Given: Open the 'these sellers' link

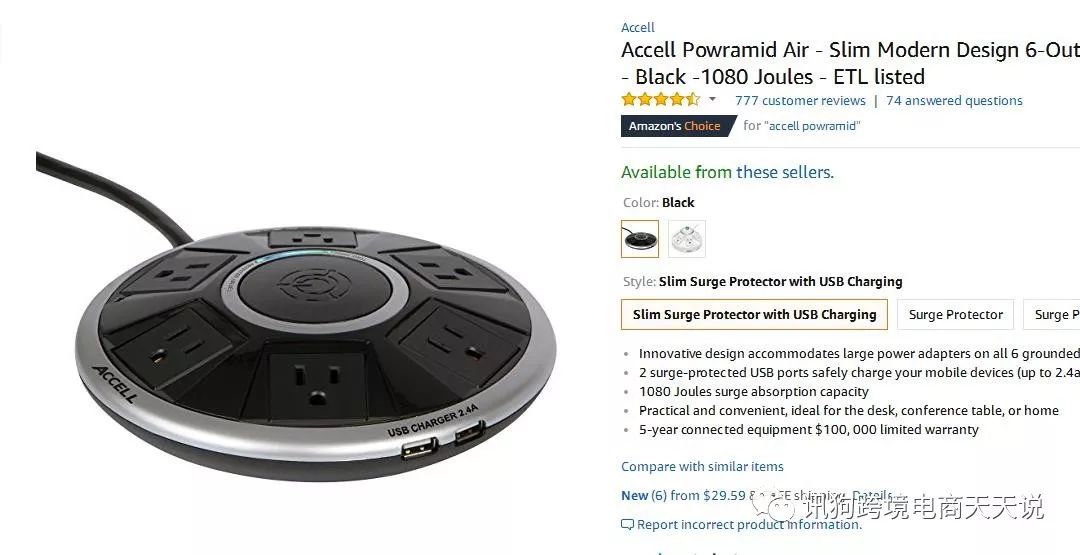Looking at the screenshot, I should pos(784,172).
